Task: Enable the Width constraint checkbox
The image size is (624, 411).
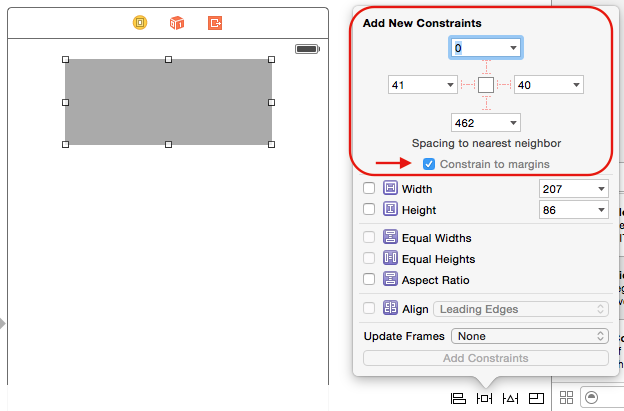Action: (369, 188)
